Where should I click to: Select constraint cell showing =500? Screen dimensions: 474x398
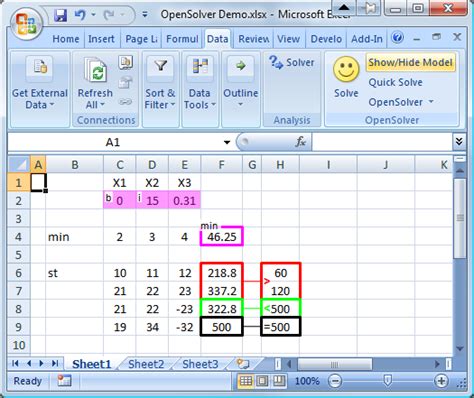pos(280,327)
